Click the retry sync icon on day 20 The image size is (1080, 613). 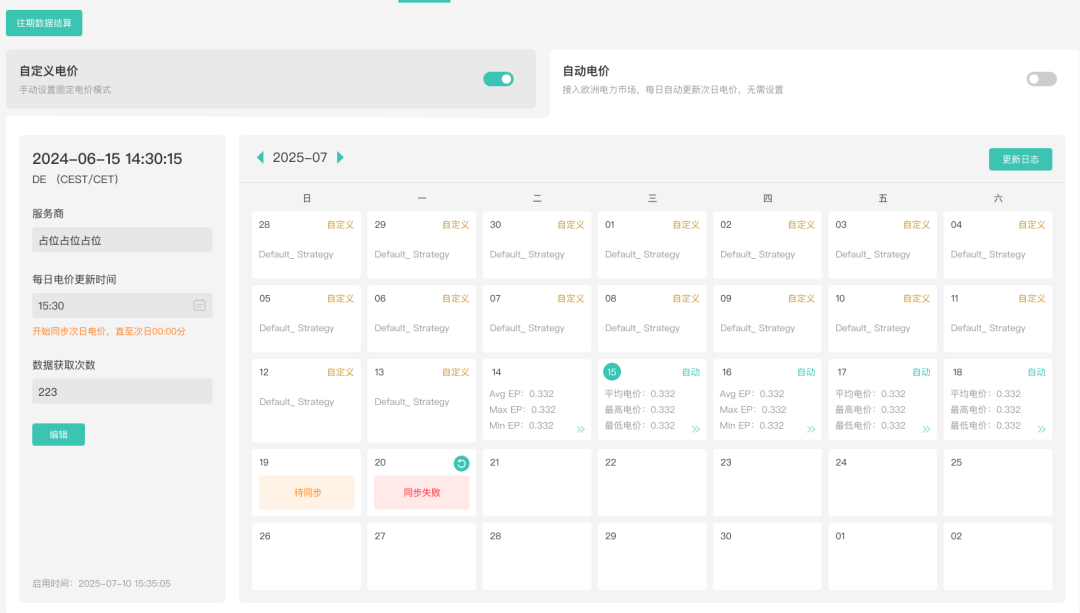click(x=461, y=463)
